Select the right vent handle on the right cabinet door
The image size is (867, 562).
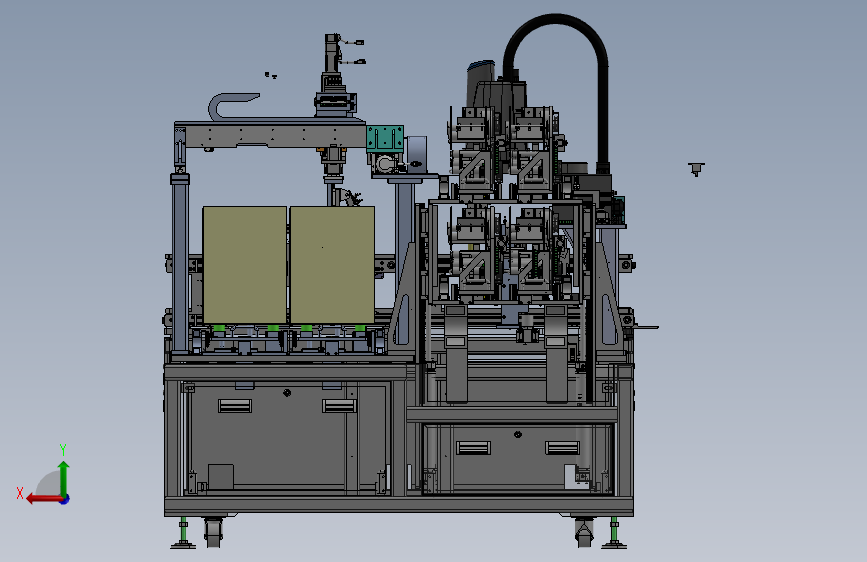(563, 447)
